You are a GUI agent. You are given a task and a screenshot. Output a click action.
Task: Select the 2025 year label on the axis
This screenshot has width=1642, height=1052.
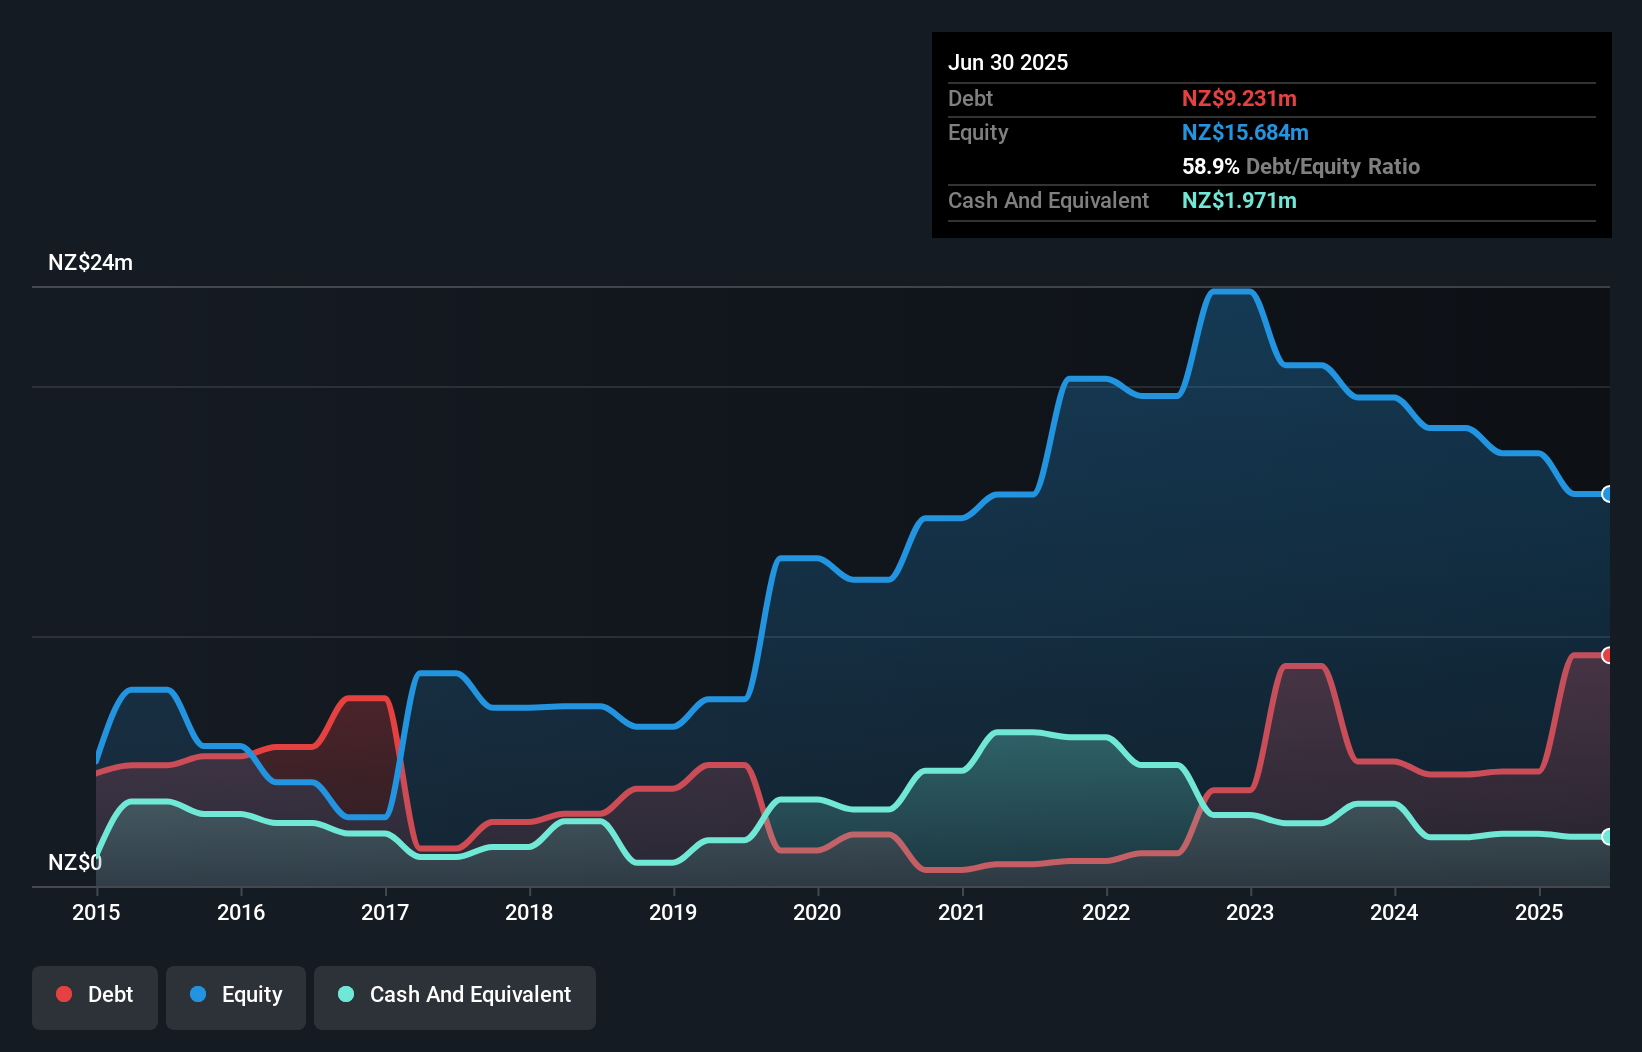point(1540,913)
